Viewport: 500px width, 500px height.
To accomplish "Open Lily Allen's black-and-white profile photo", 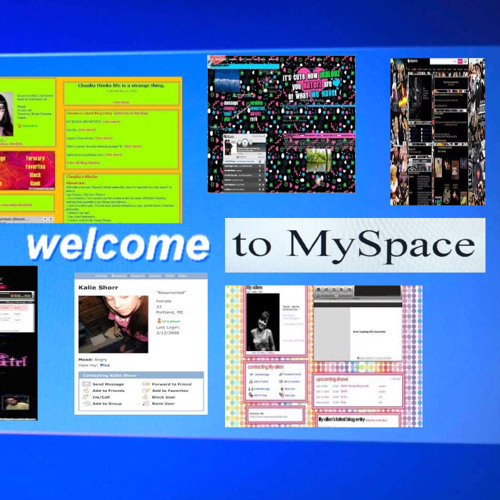I will tap(263, 322).
